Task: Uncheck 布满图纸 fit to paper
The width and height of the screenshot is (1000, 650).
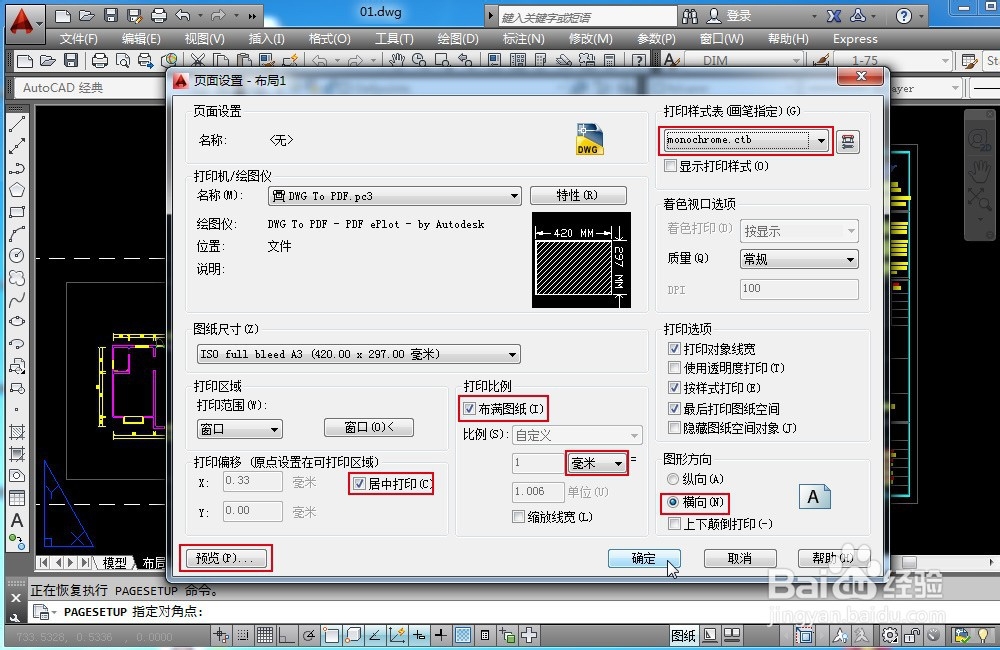Action: pos(470,408)
